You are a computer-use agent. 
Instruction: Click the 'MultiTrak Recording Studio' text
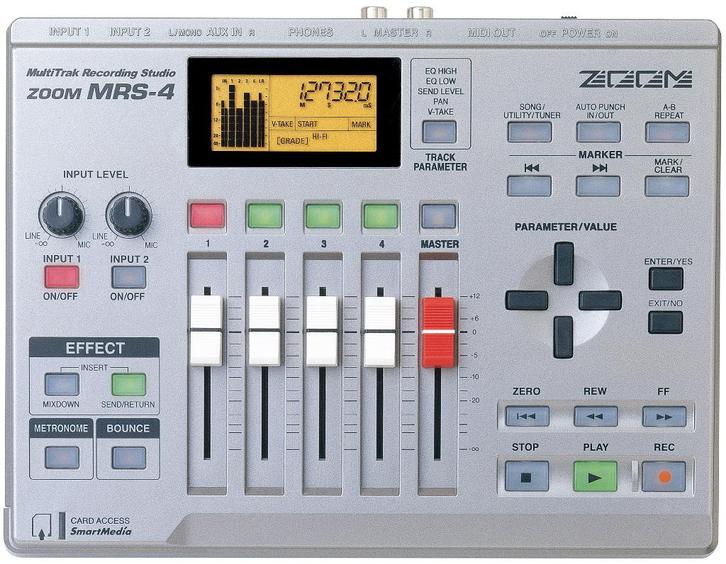click(x=100, y=73)
